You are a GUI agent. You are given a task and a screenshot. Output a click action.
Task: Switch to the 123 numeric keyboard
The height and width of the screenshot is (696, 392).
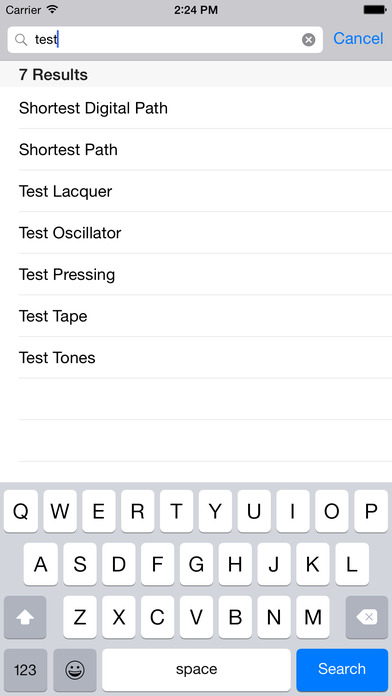[x=25, y=670]
